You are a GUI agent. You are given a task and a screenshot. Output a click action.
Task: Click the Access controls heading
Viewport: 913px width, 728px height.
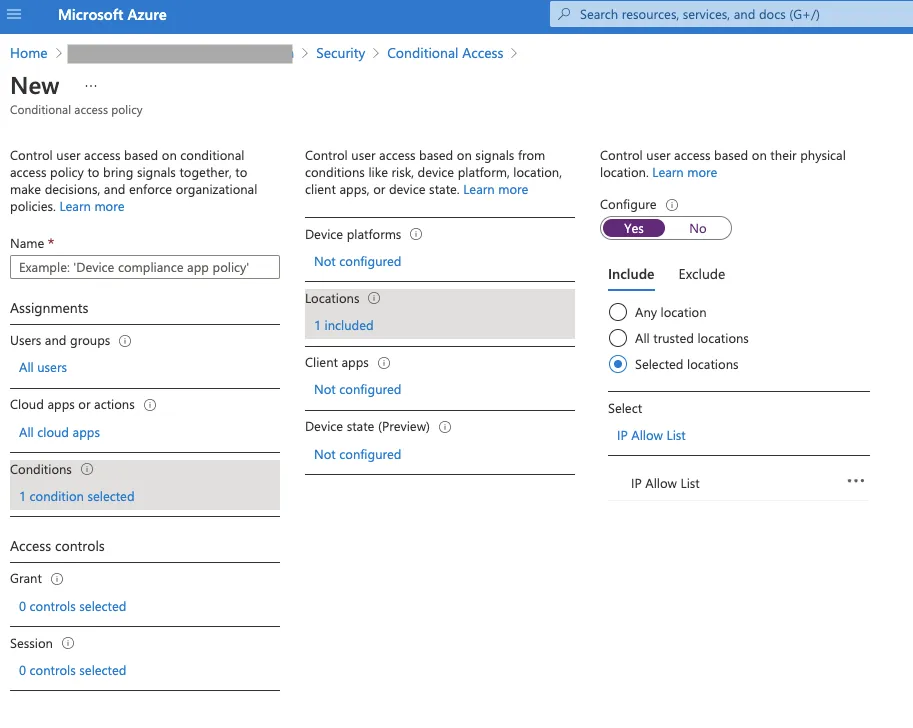[x=57, y=547]
